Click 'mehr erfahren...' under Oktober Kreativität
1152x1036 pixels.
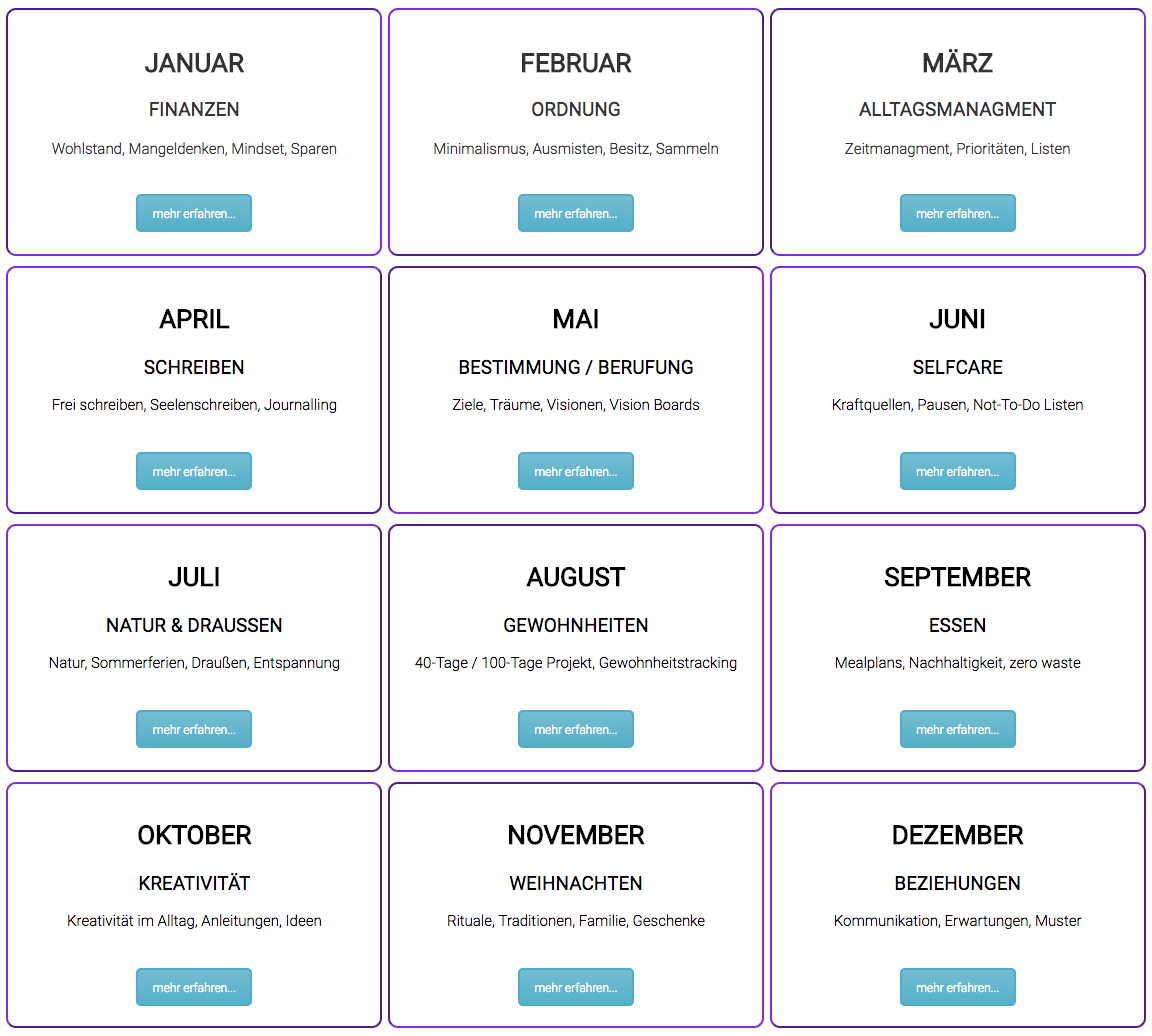[194, 987]
